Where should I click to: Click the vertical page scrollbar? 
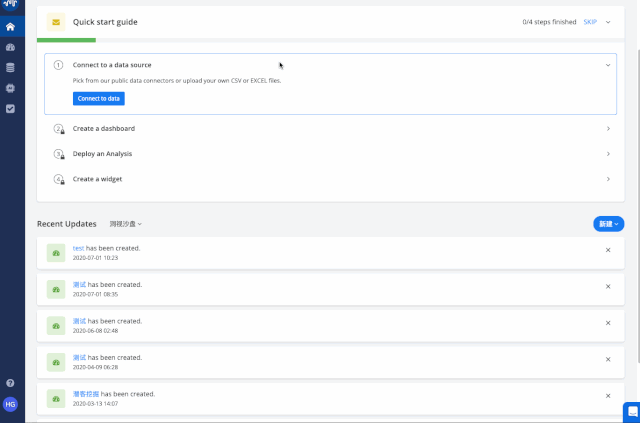(638, 205)
